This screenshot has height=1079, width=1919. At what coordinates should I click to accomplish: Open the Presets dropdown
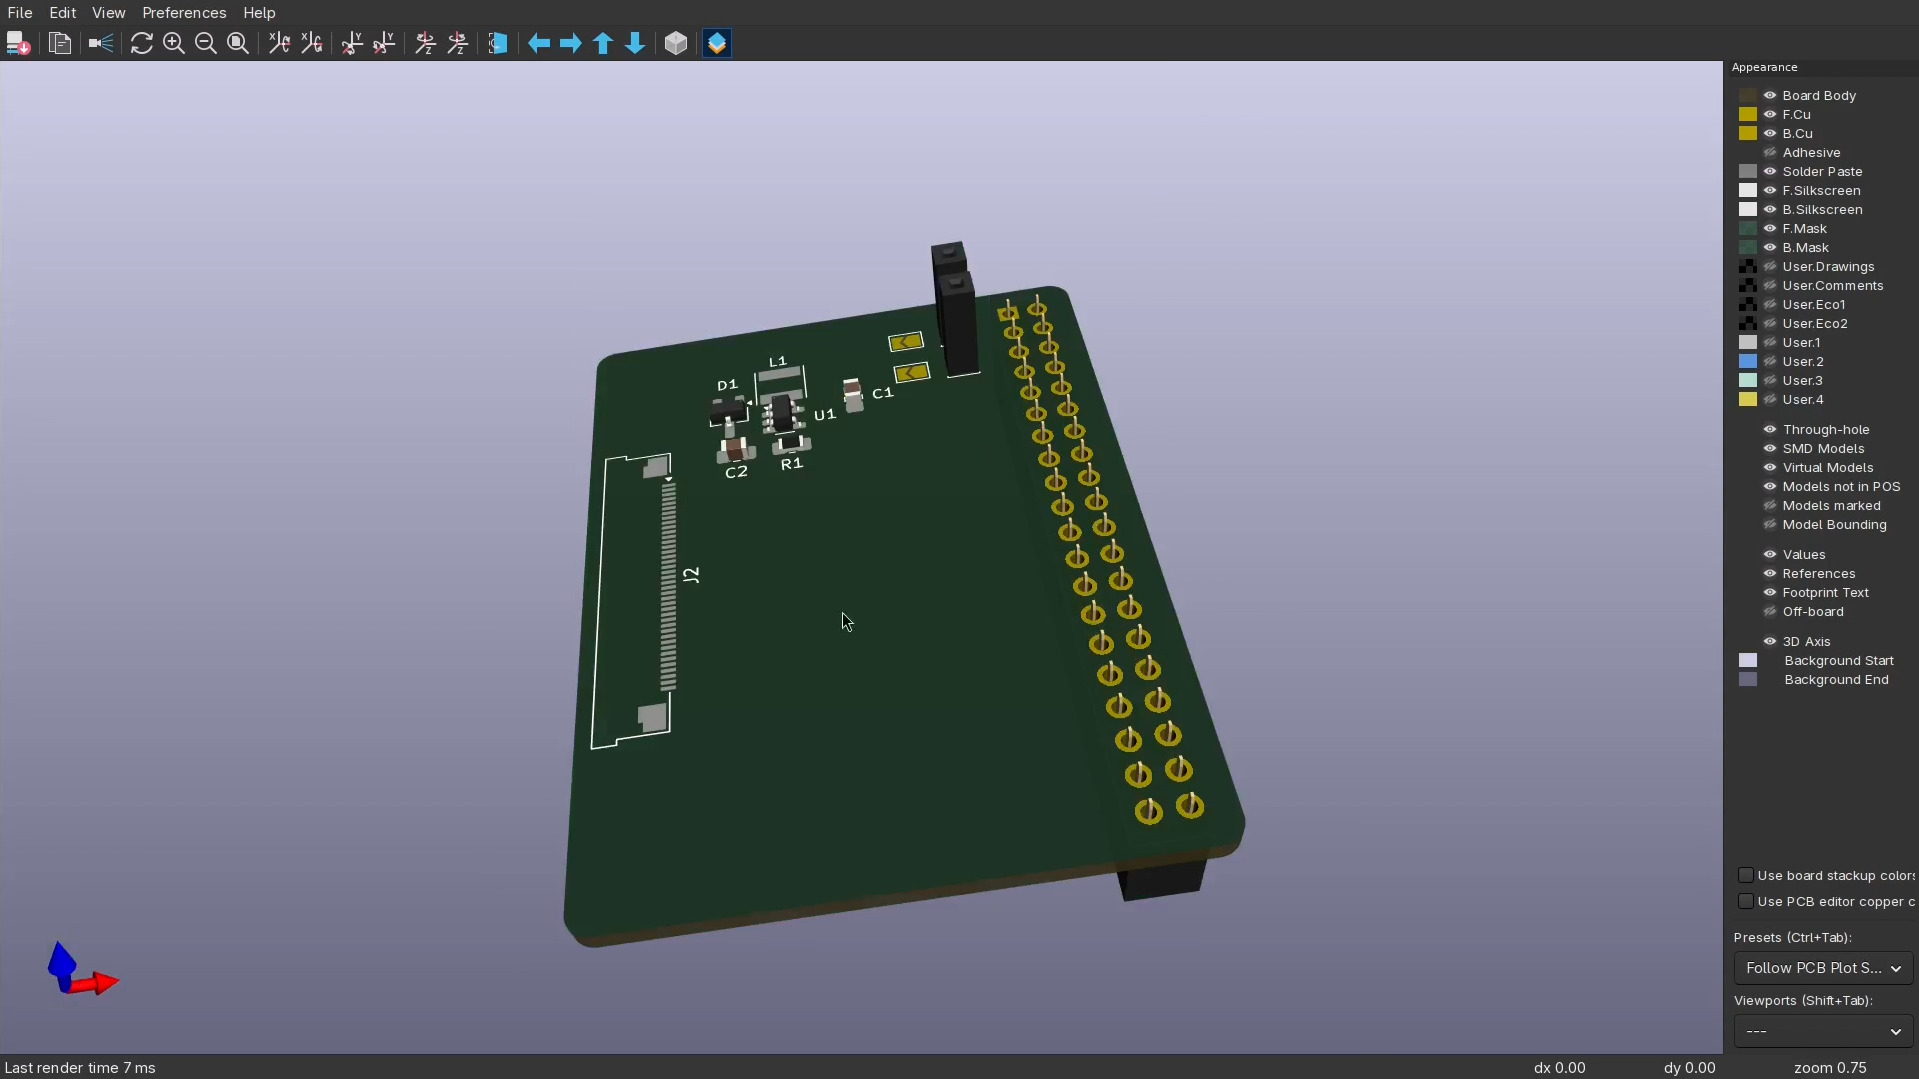coord(1822,968)
